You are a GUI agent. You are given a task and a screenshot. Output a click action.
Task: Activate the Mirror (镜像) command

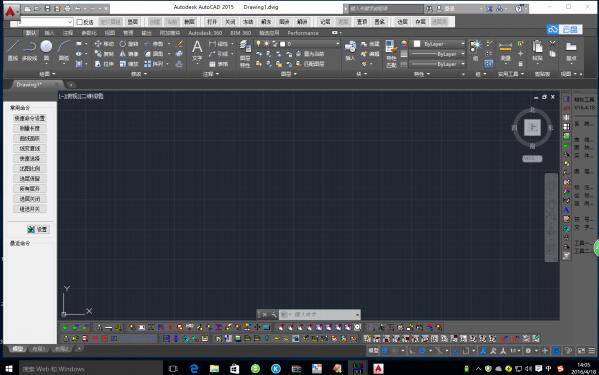point(129,54)
